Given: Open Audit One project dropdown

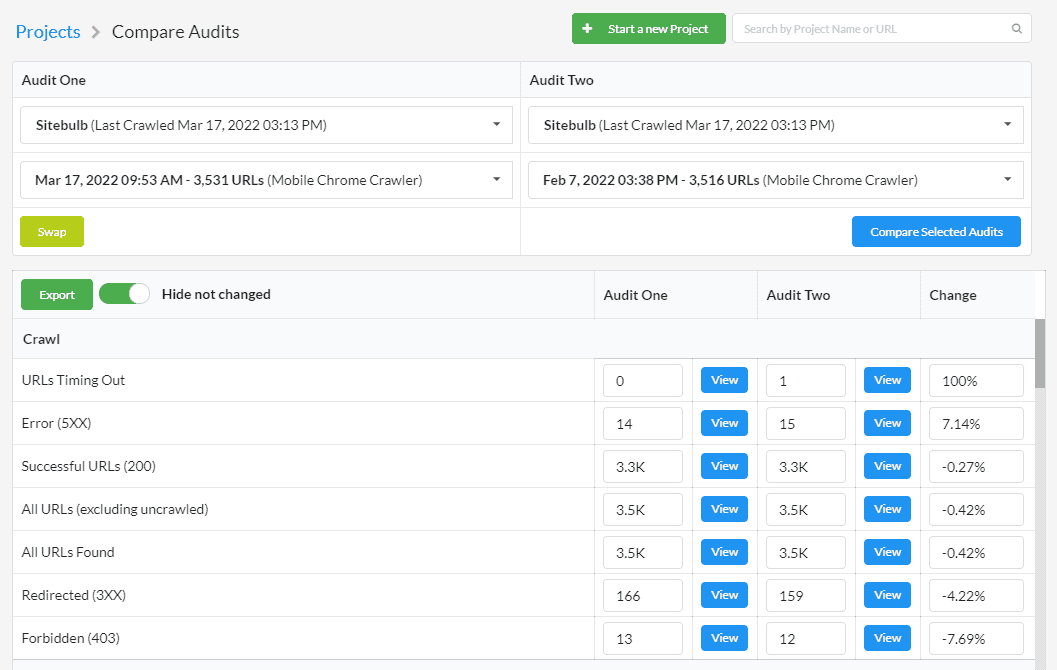Looking at the screenshot, I should [266, 125].
